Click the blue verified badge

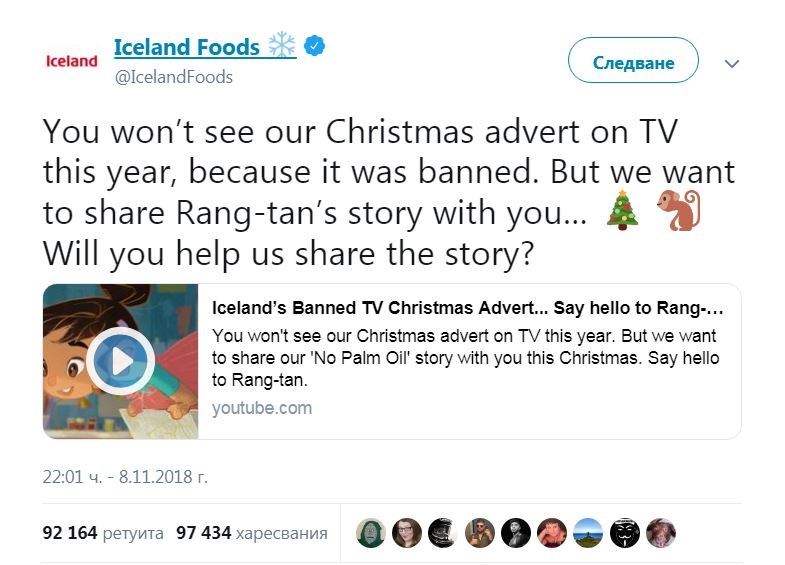314,46
